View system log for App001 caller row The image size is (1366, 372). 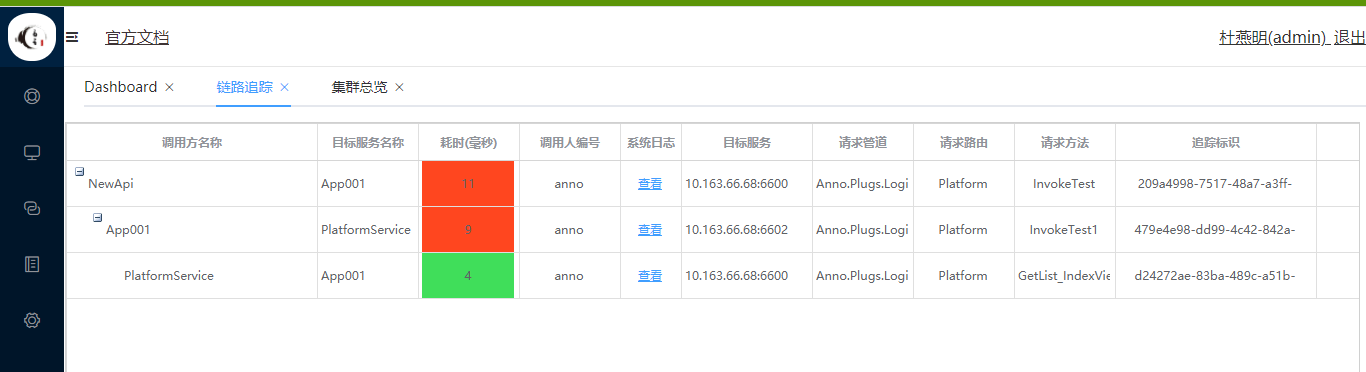[x=650, y=230]
